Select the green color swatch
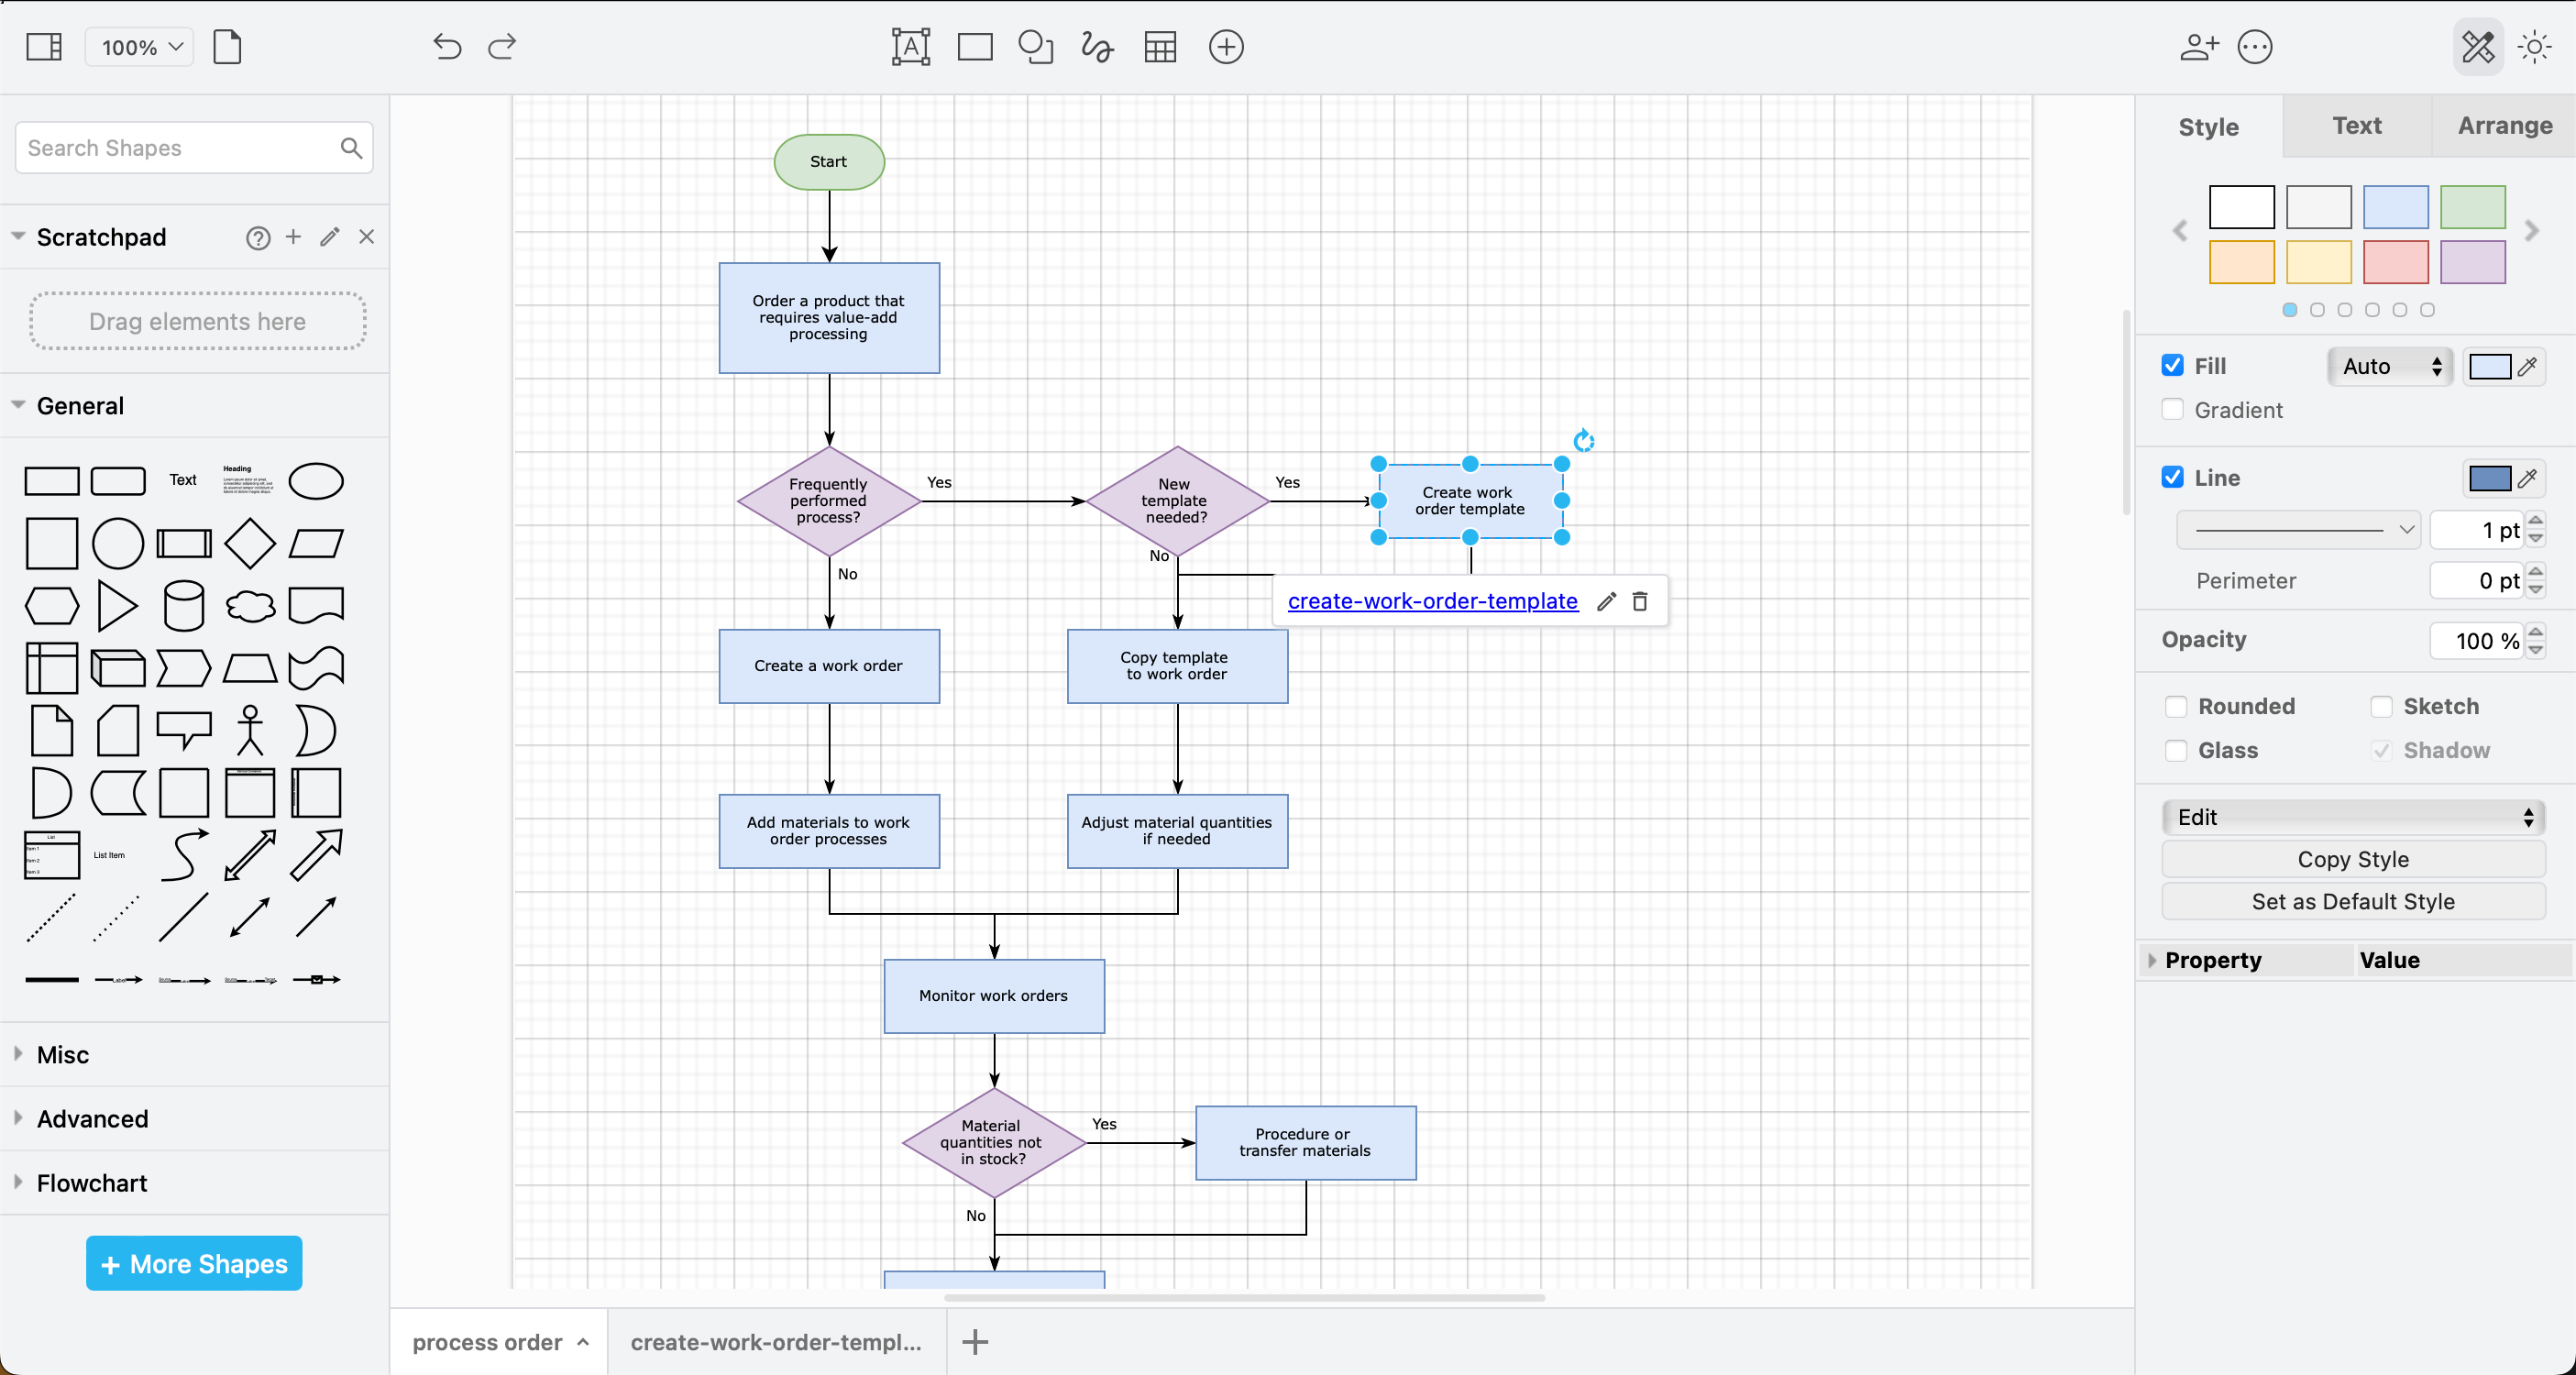Image resolution: width=2576 pixels, height=1375 pixels. pos(2472,207)
